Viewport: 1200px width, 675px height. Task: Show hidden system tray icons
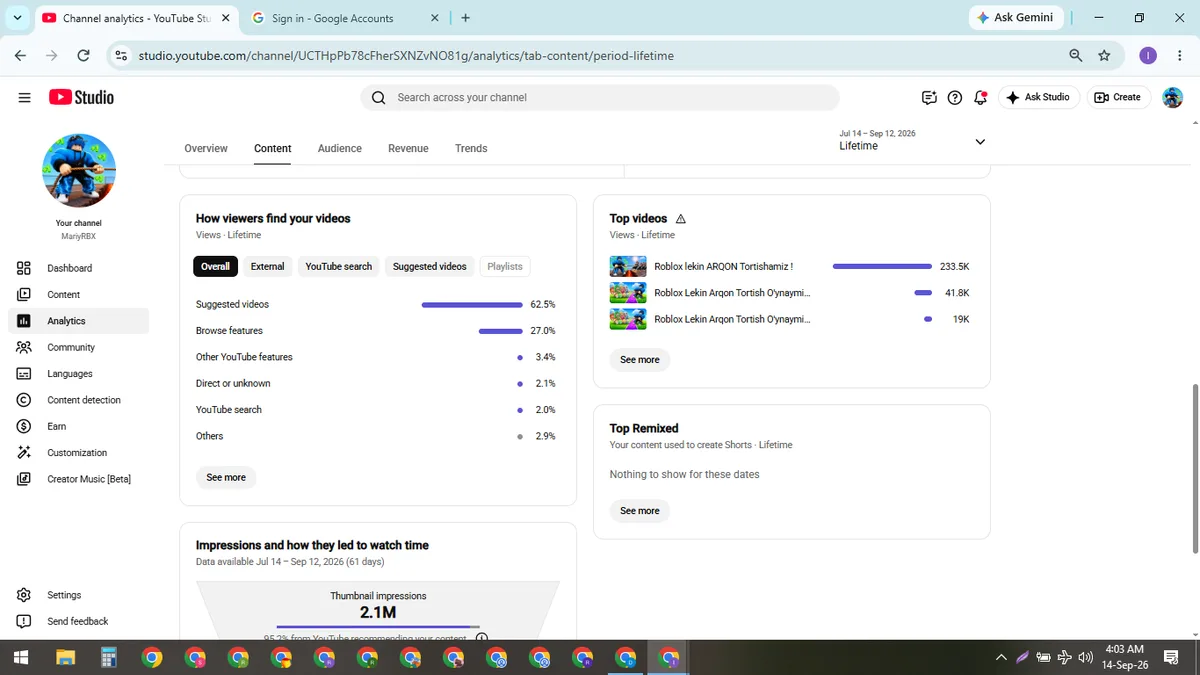tap(1001, 657)
